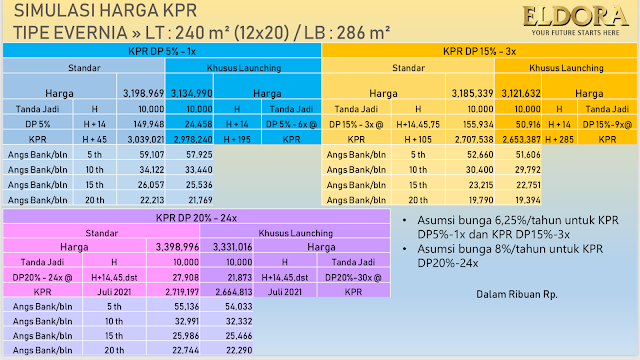Click the installment value 51.606
Screen dimensions: 640x360
coord(528,155)
